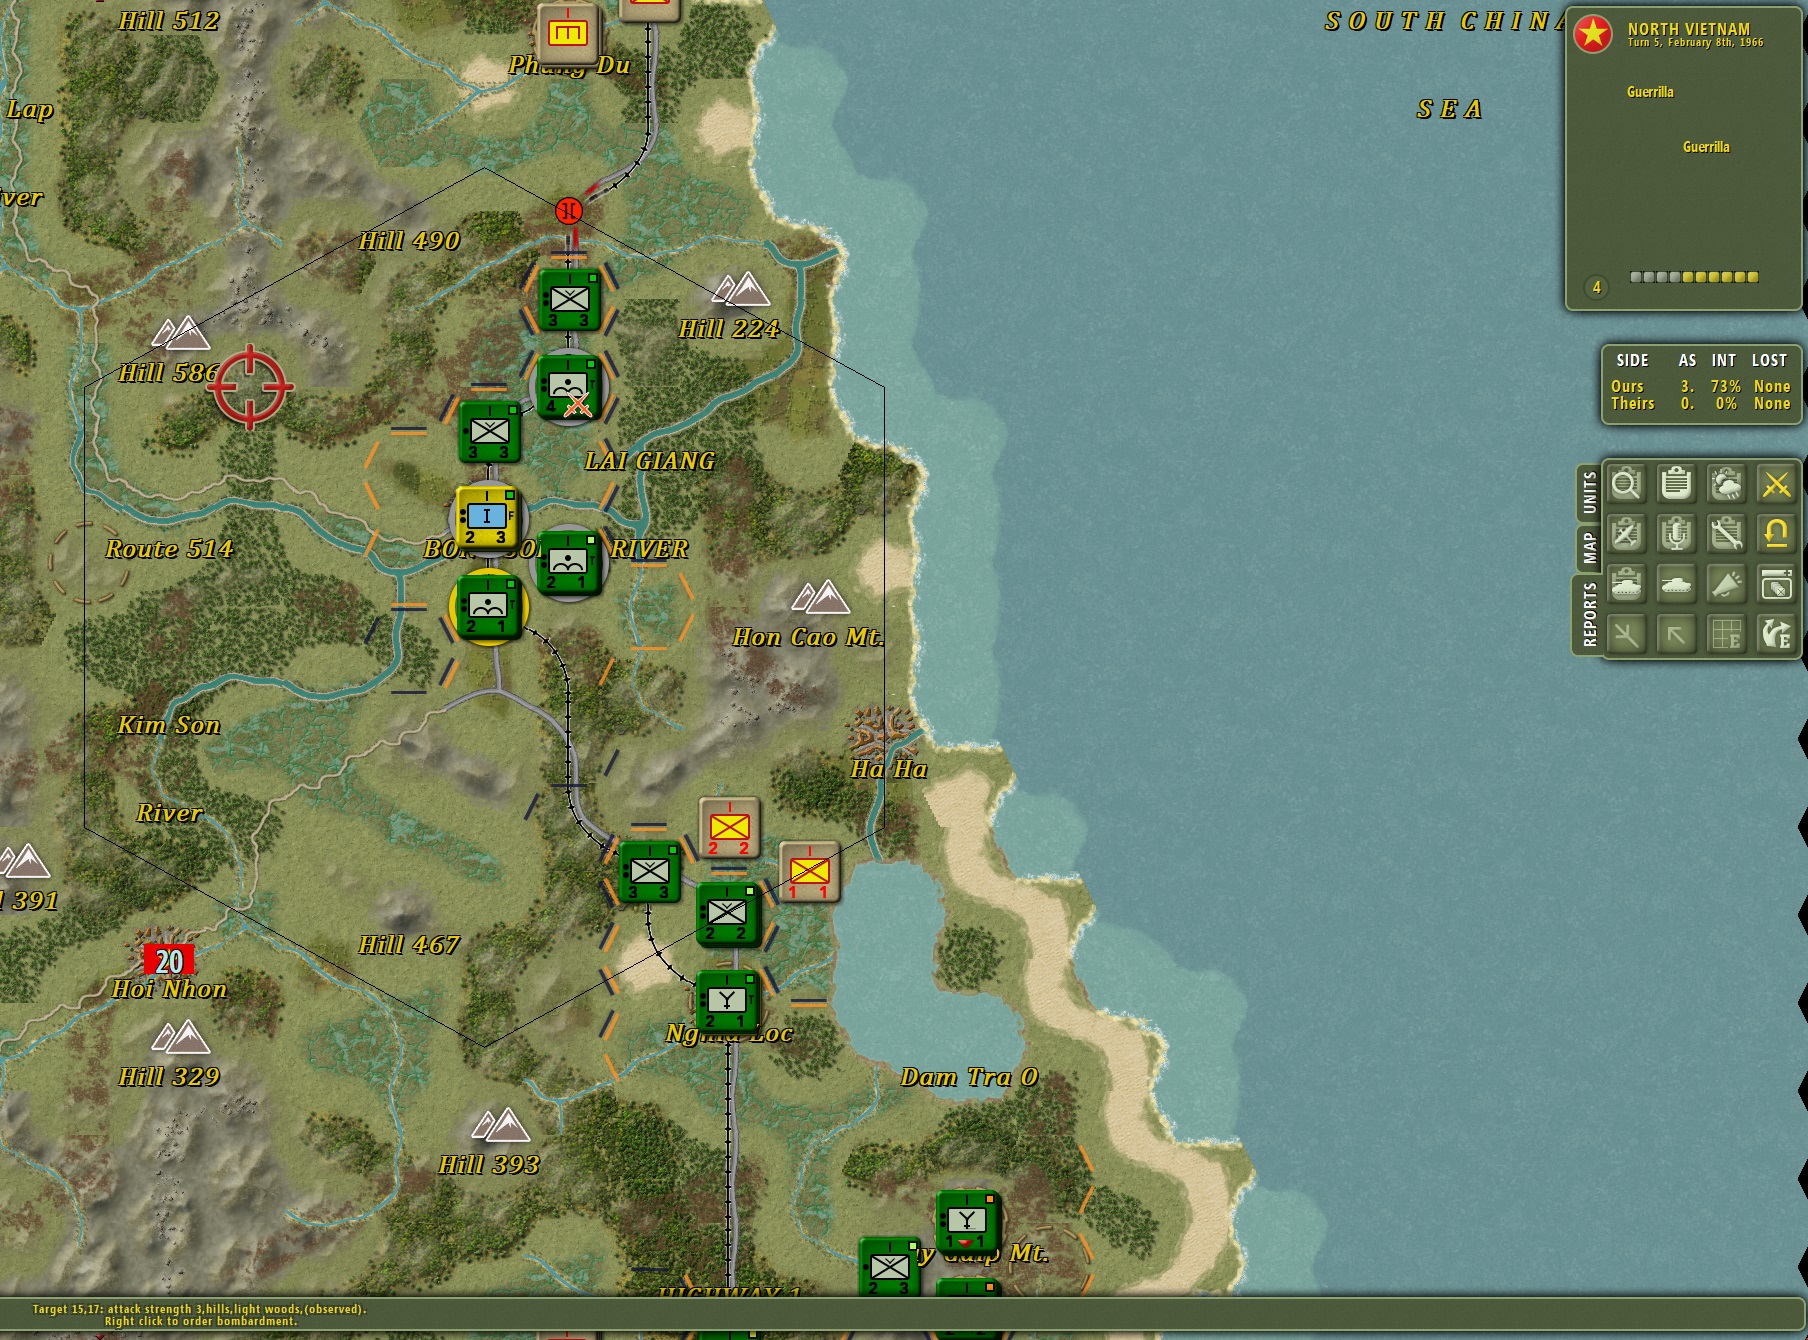Click the LAI GIANG map label
The height and width of the screenshot is (1340, 1808).
(650, 461)
